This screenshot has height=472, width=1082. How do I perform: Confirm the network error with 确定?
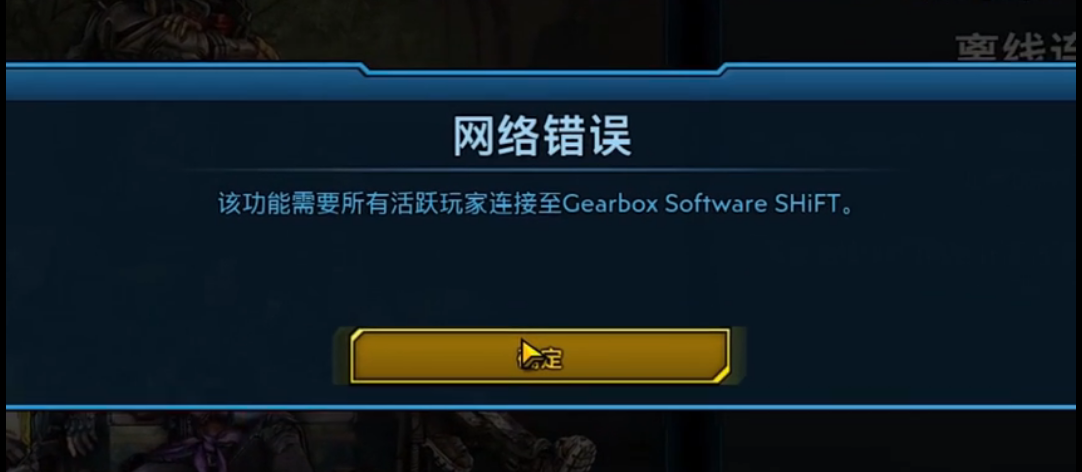(540, 356)
